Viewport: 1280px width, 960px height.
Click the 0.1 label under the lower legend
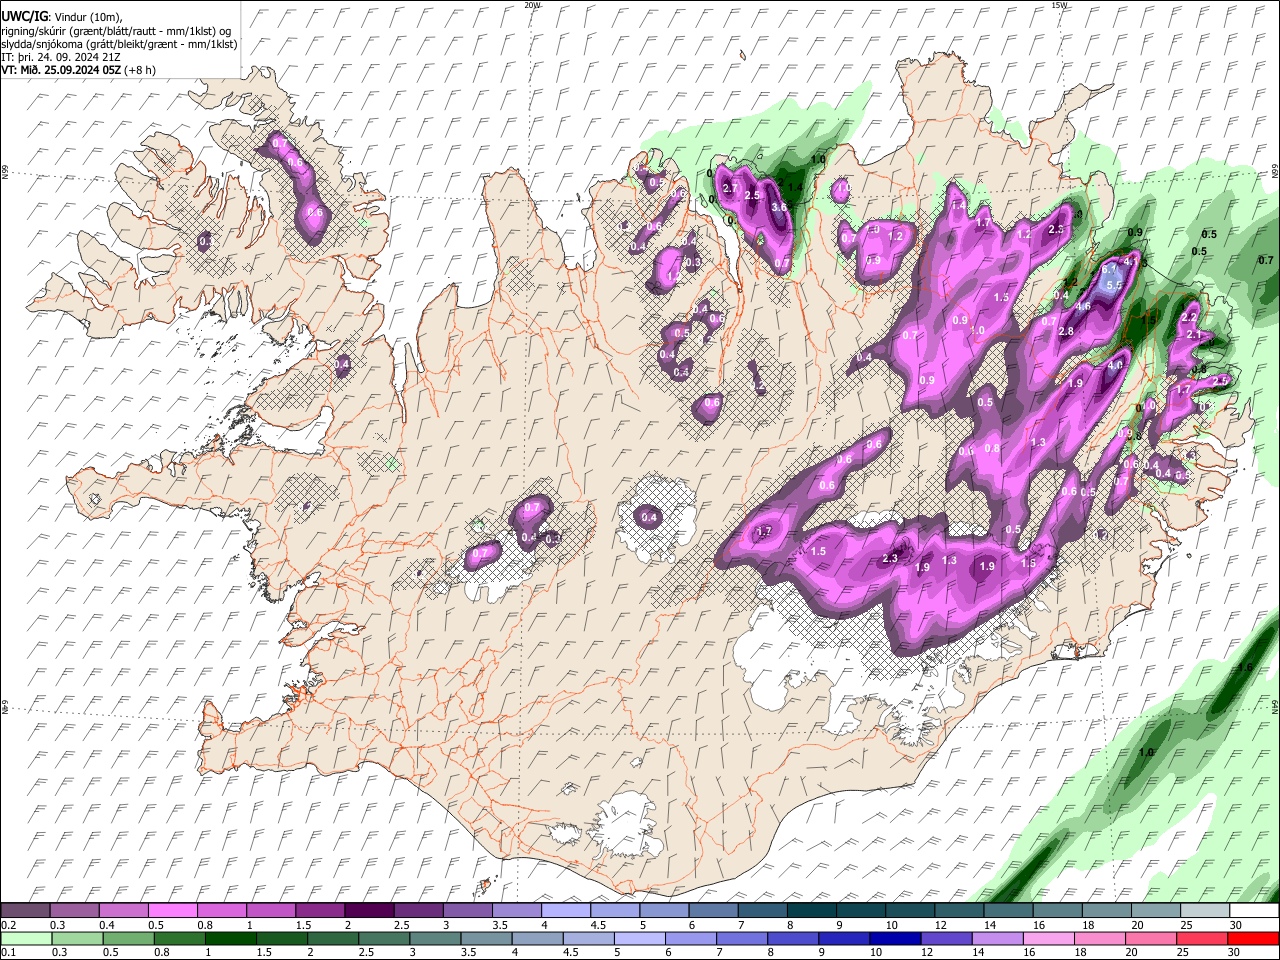(x=8, y=953)
